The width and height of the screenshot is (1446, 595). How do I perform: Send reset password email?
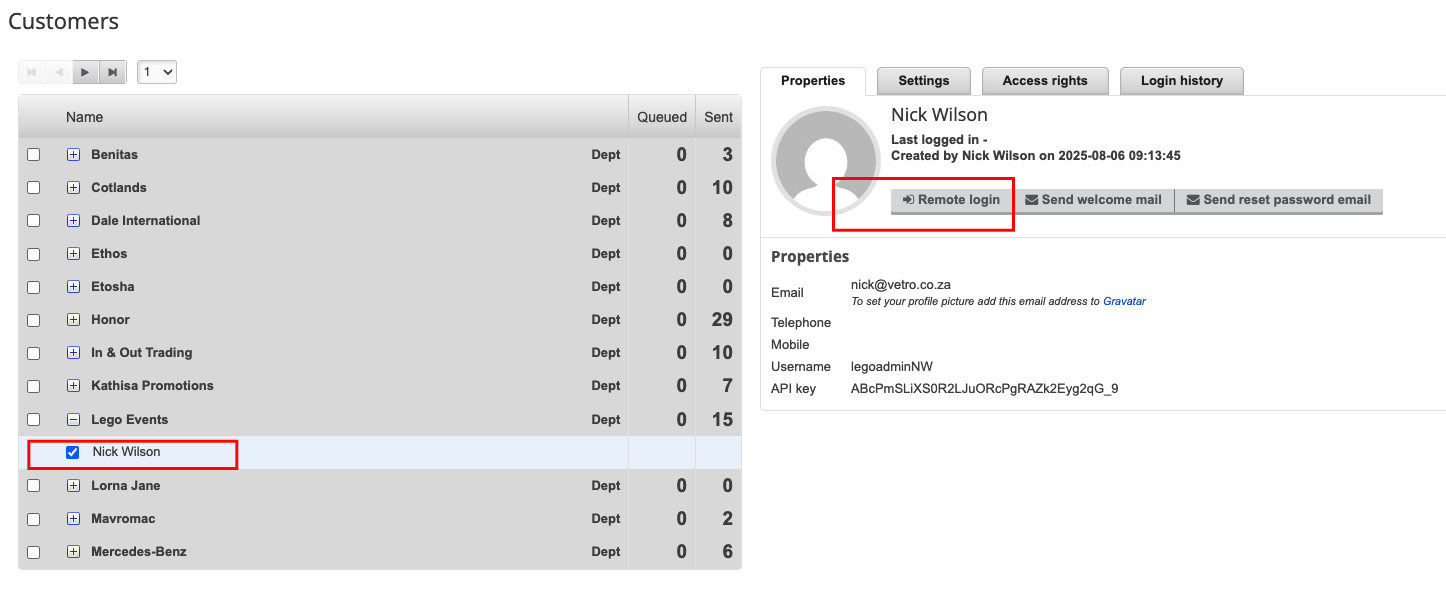1278,200
